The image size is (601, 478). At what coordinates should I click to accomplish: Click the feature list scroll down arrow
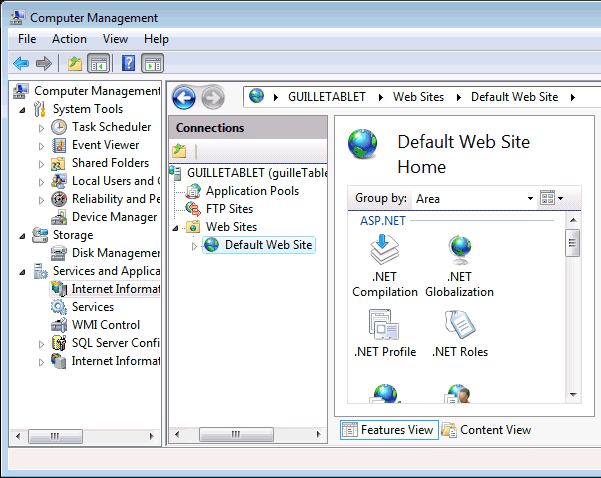coord(573,394)
